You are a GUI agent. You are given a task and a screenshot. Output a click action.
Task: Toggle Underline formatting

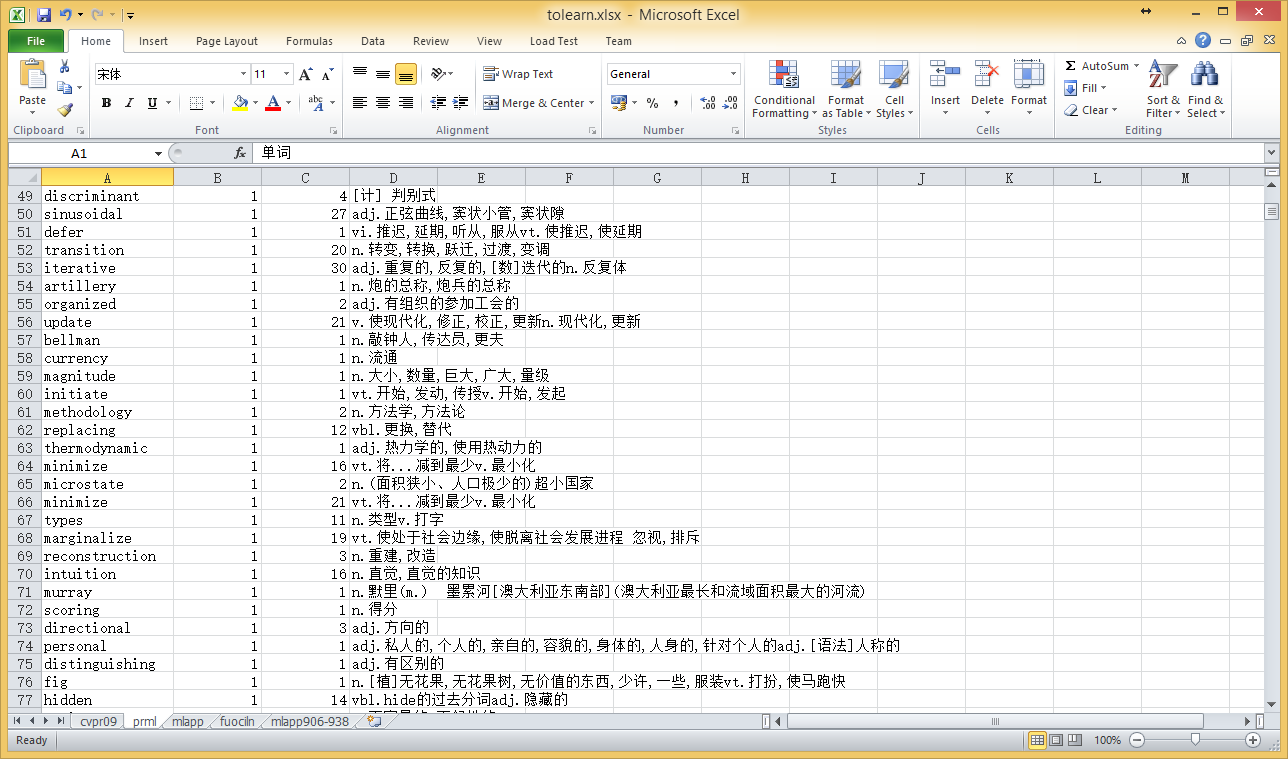pos(152,103)
